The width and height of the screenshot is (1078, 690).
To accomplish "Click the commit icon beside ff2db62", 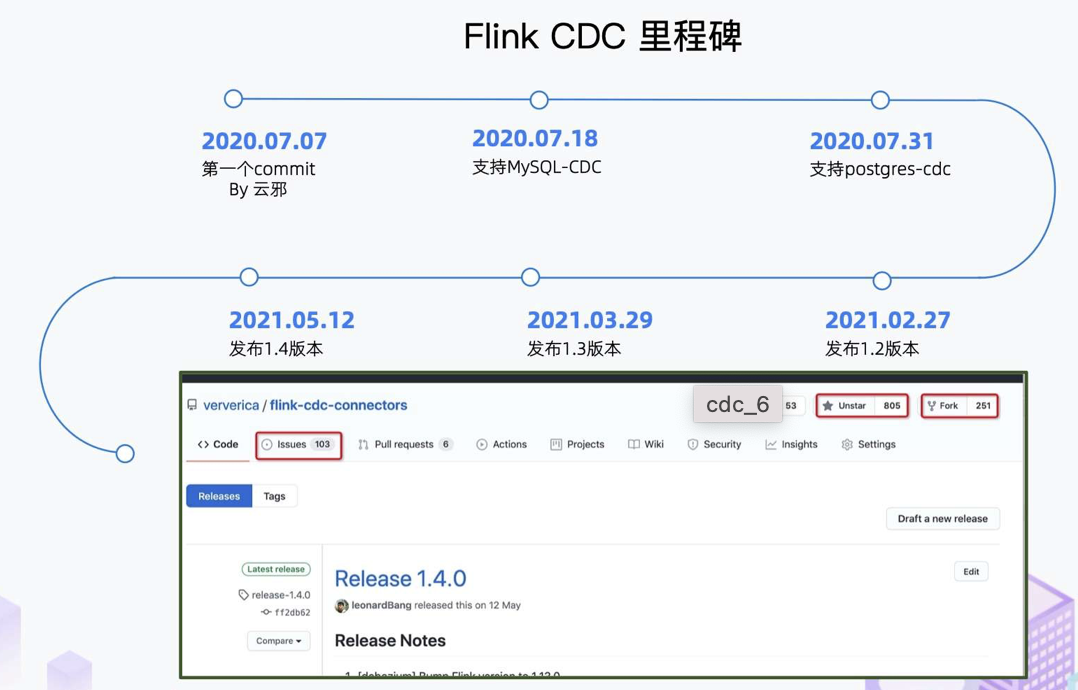I will pyautogui.click(x=266, y=612).
